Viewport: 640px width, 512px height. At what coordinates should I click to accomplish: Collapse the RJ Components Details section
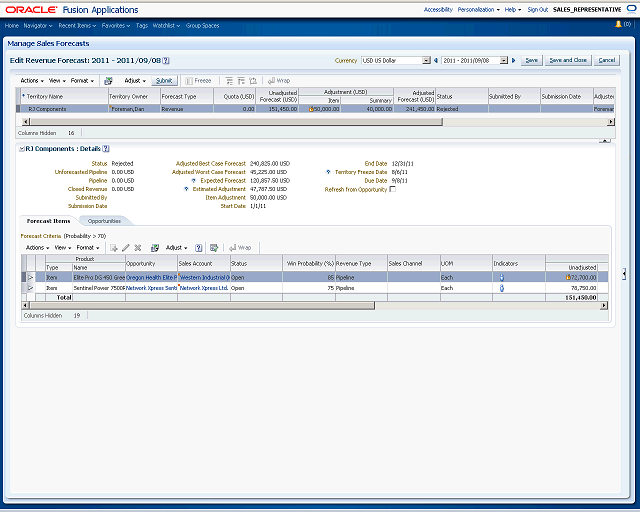22,149
